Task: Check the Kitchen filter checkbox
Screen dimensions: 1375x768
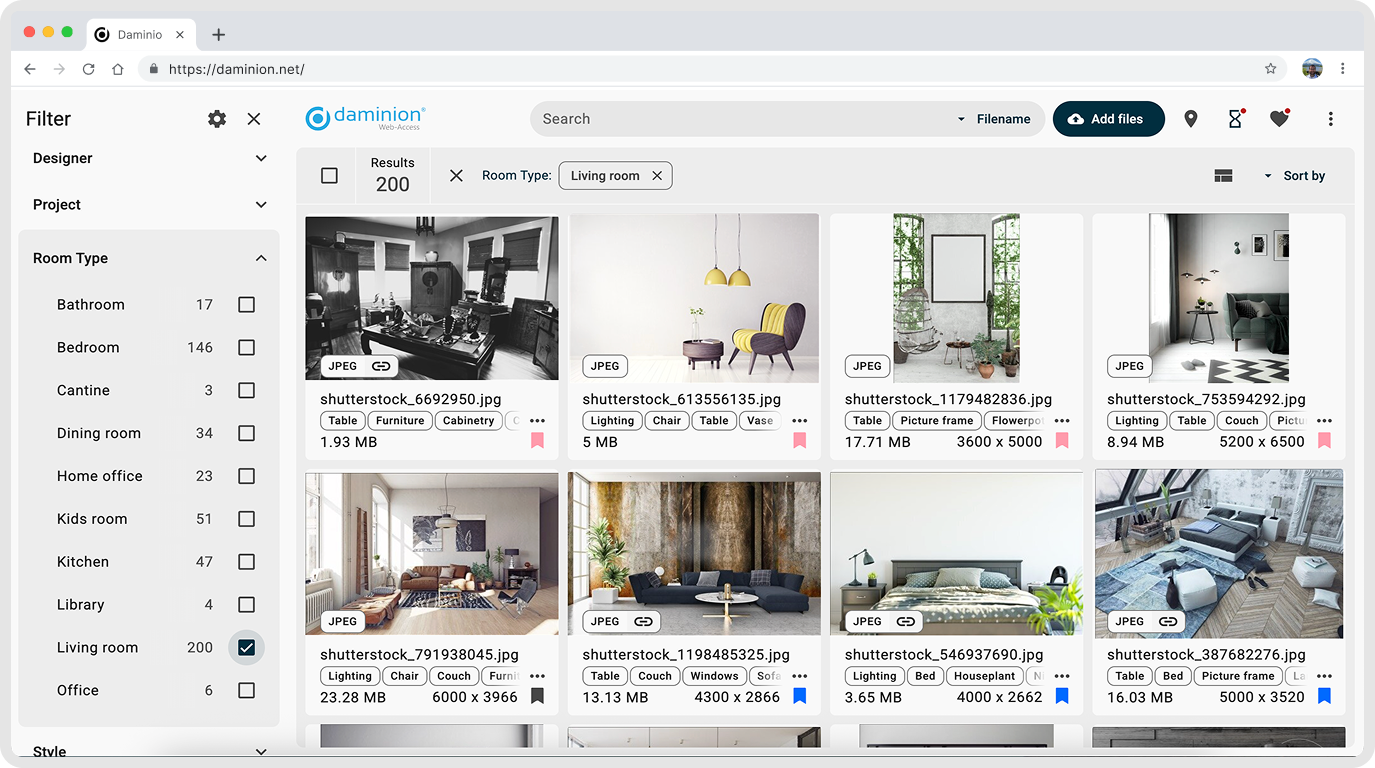Action: [246, 561]
